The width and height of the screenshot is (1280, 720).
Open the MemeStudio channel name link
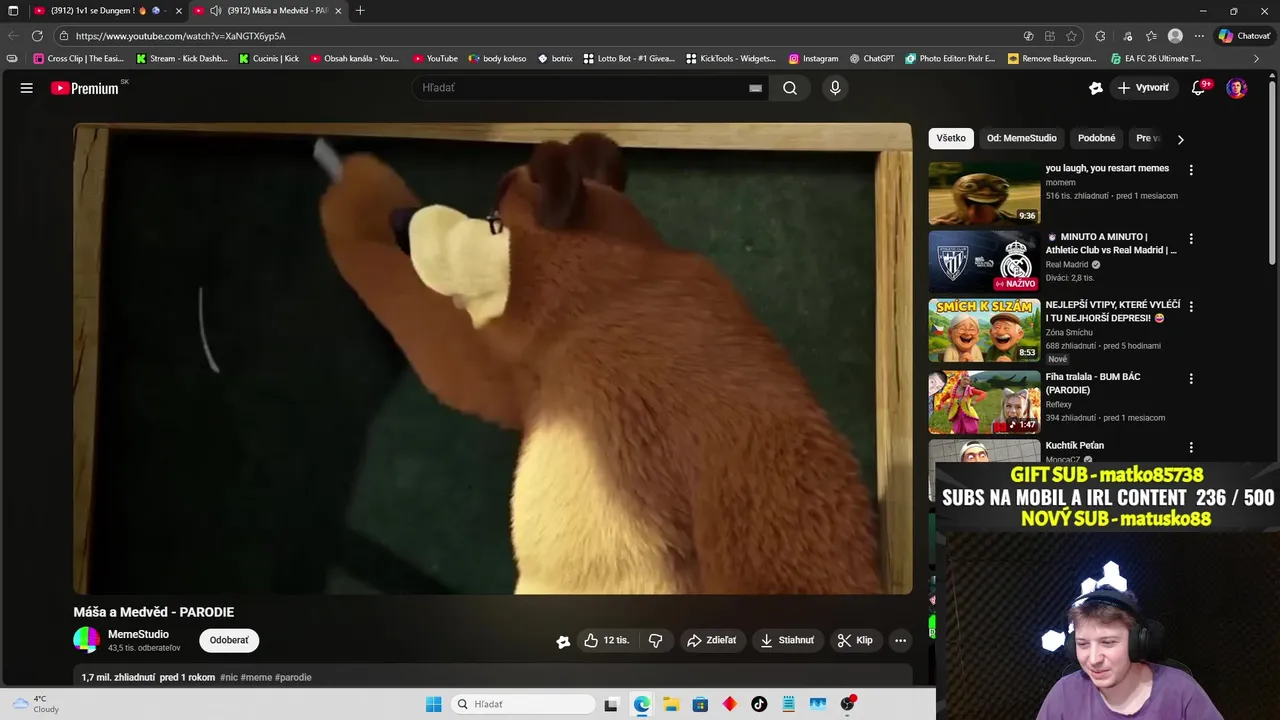pyautogui.click(x=138, y=634)
